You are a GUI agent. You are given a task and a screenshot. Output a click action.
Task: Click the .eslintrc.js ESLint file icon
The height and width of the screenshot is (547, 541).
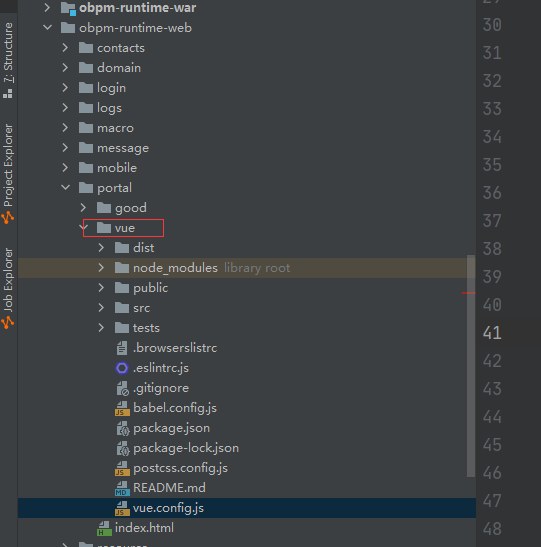[x=122, y=368]
